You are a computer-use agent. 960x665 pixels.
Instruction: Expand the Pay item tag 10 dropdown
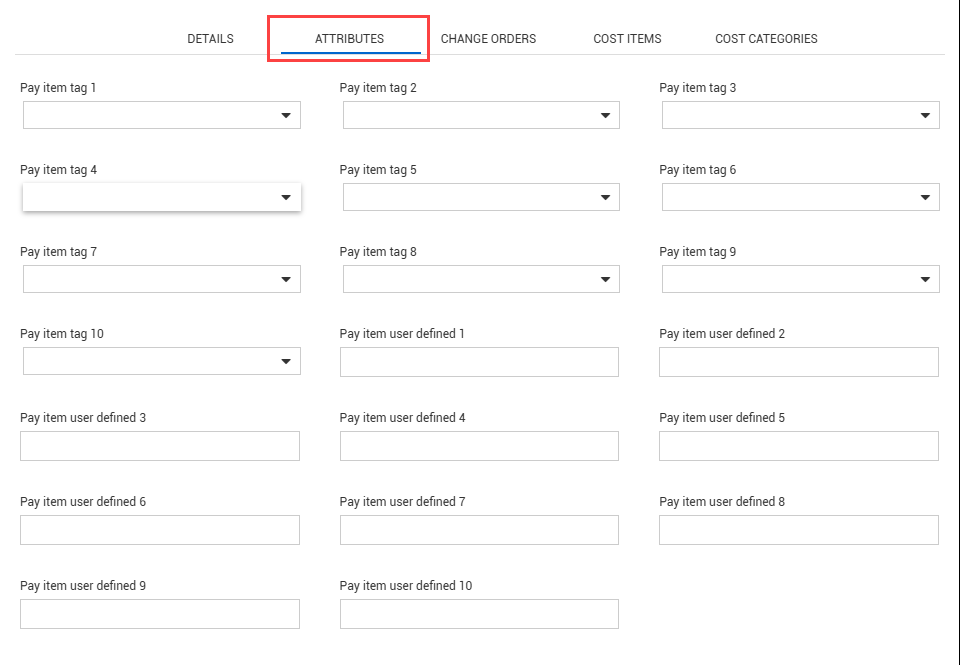[162, 361]
